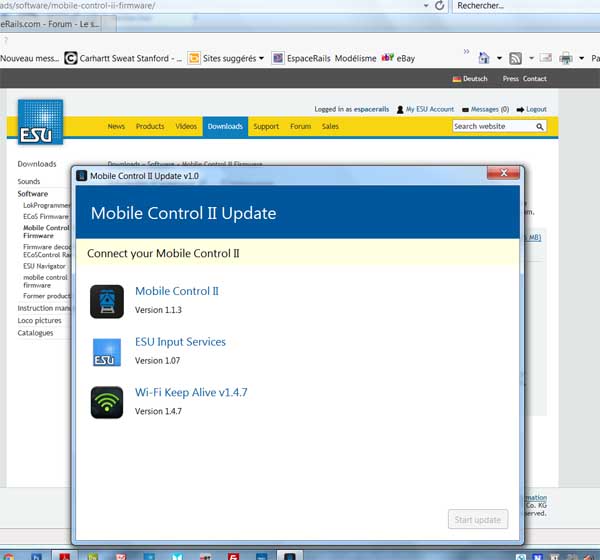Image resolution: width=600 pixels, height=560 pixels.
Task: Open the News menu on ESU site
Action: tap(116, 126)
